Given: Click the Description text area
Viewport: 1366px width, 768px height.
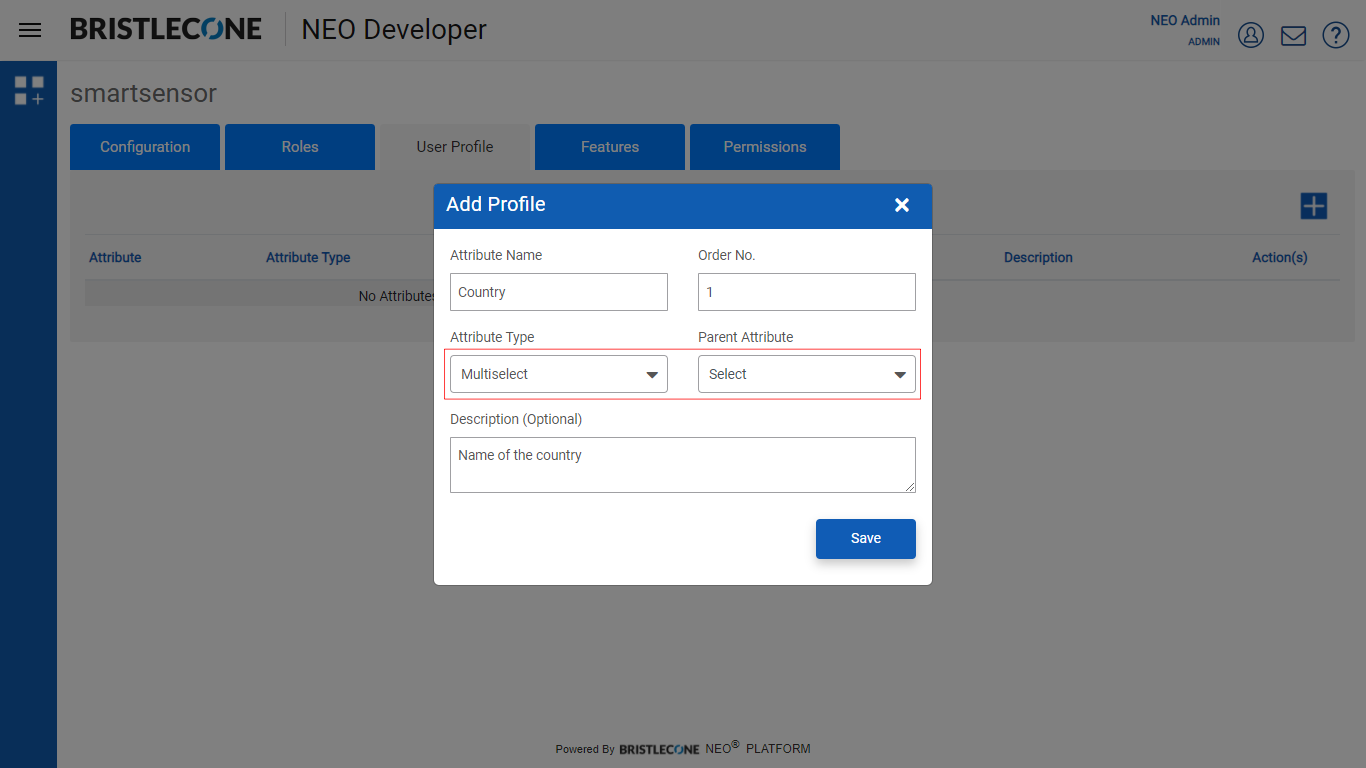Looking at the screenshot, I should [683, 465].
